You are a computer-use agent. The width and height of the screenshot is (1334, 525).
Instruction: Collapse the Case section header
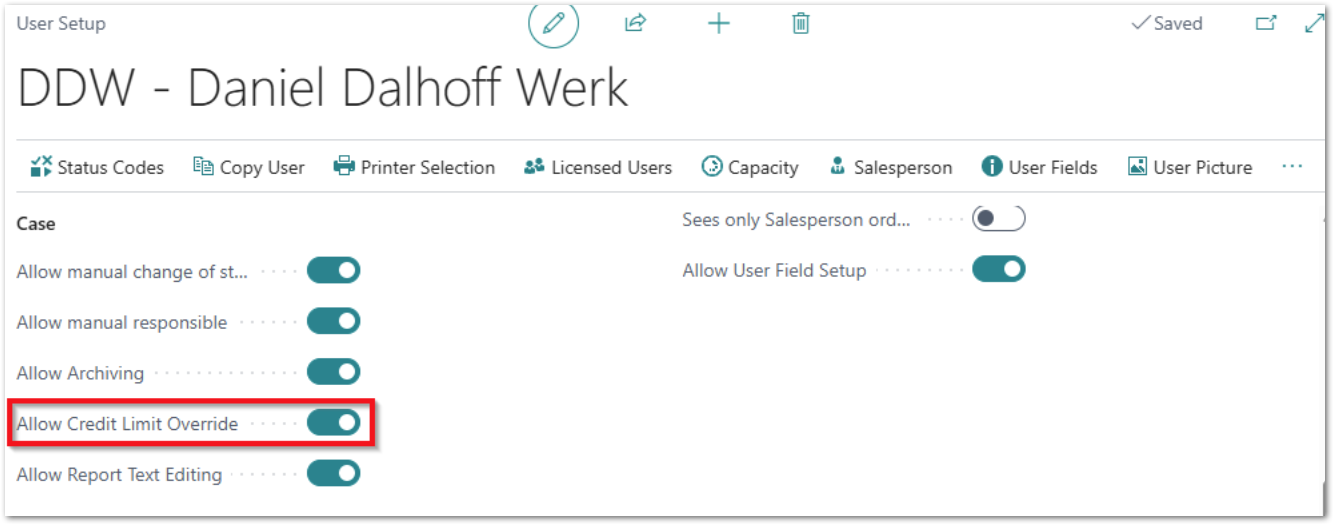click(36, 224)
